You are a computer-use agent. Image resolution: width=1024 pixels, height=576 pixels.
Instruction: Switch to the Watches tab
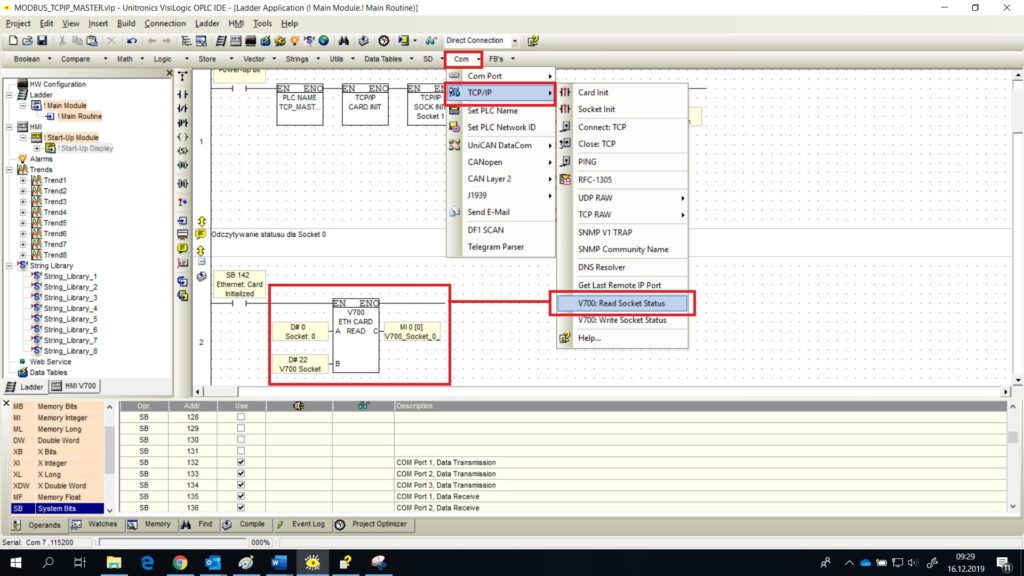point(95,524)
